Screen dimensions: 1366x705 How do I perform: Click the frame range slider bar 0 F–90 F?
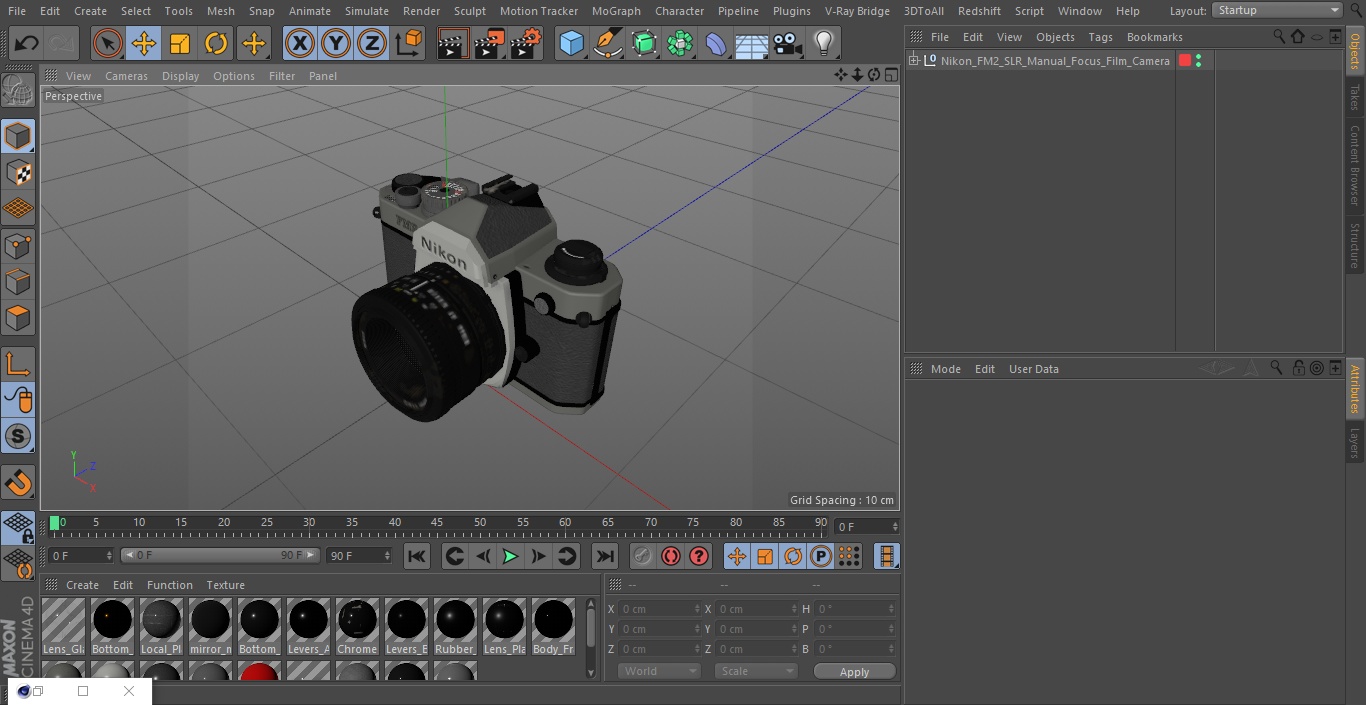point(220,555)
